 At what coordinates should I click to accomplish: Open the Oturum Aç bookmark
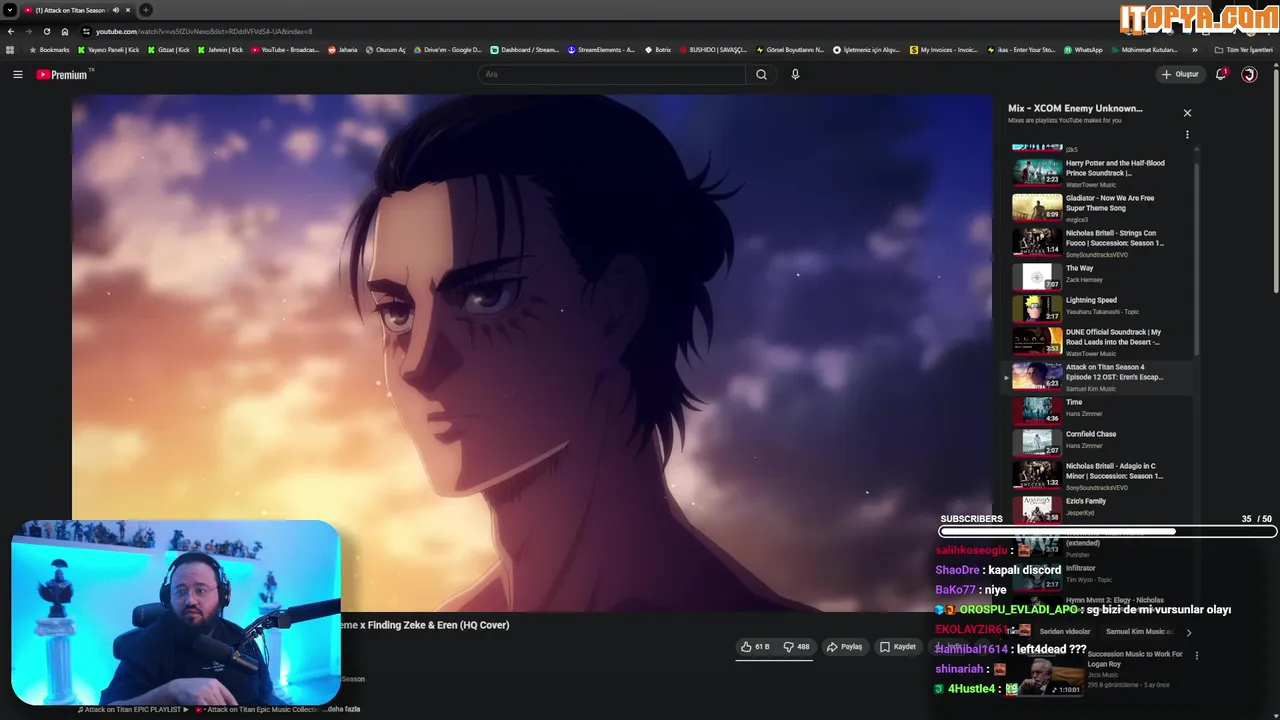pyautogui.click(x=386, y=49)
